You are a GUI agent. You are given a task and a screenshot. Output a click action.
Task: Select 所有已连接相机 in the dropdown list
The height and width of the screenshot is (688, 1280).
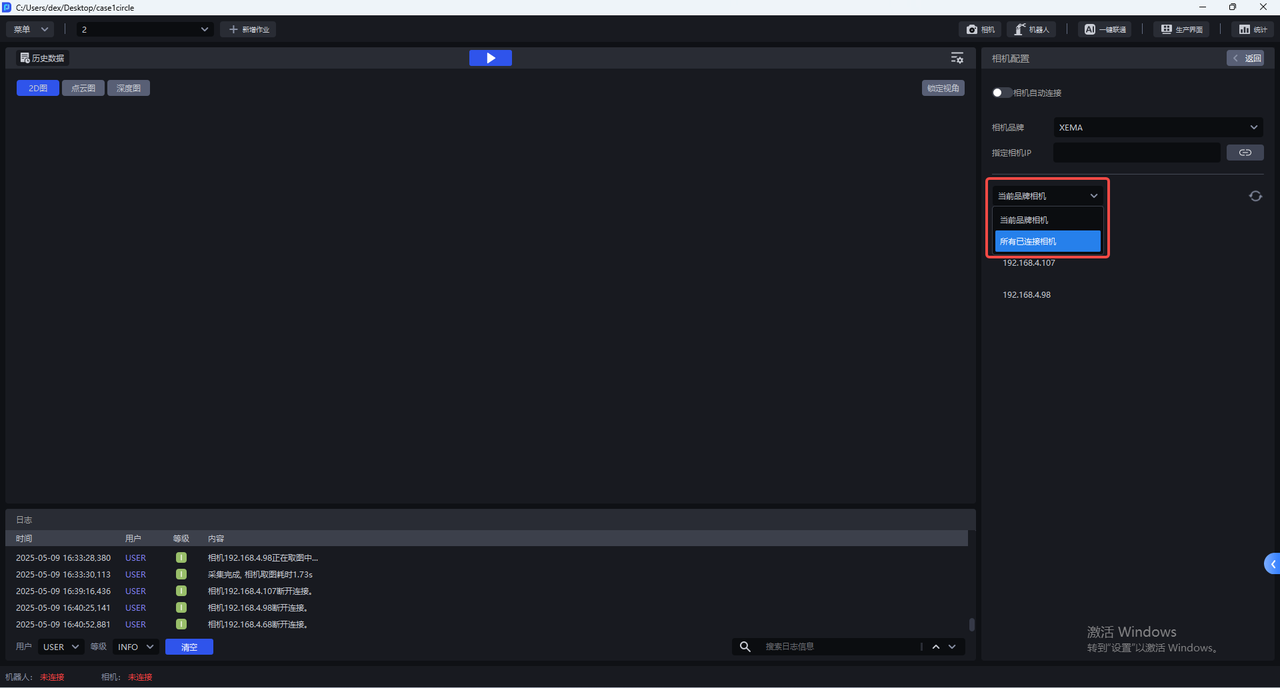click(1047, 241)
